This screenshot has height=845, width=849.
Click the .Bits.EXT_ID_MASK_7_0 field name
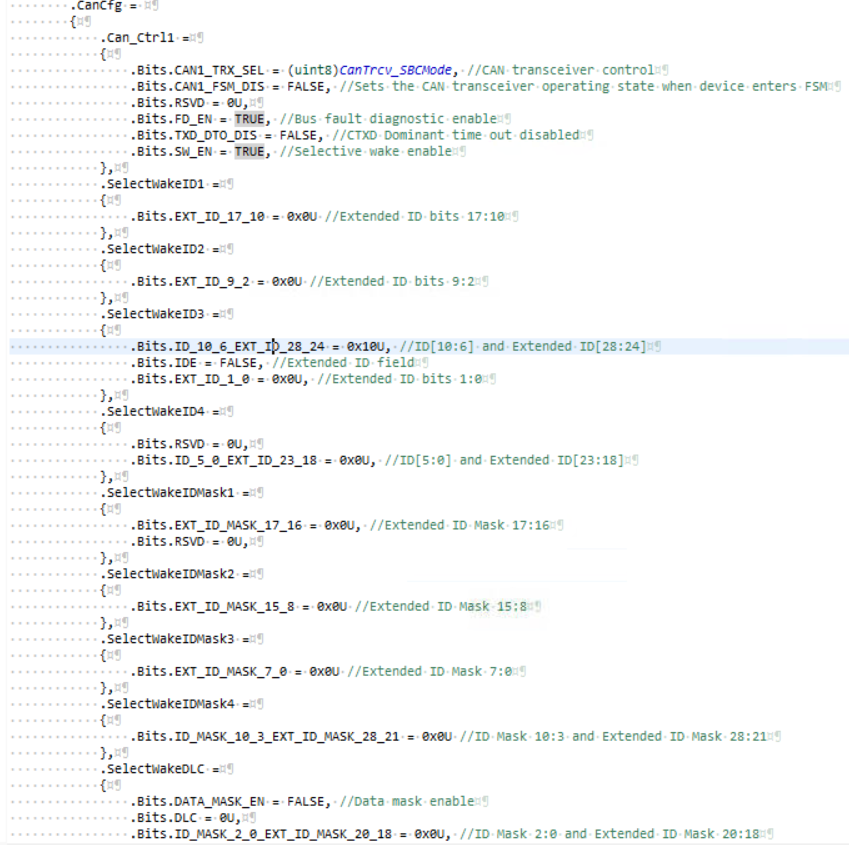click(x=208, y=671)
